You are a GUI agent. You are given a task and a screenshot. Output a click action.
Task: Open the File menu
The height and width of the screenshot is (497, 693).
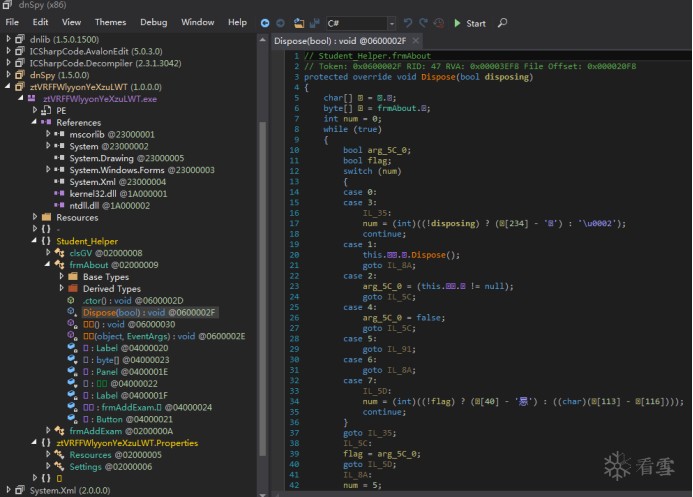tap(12, 22)
